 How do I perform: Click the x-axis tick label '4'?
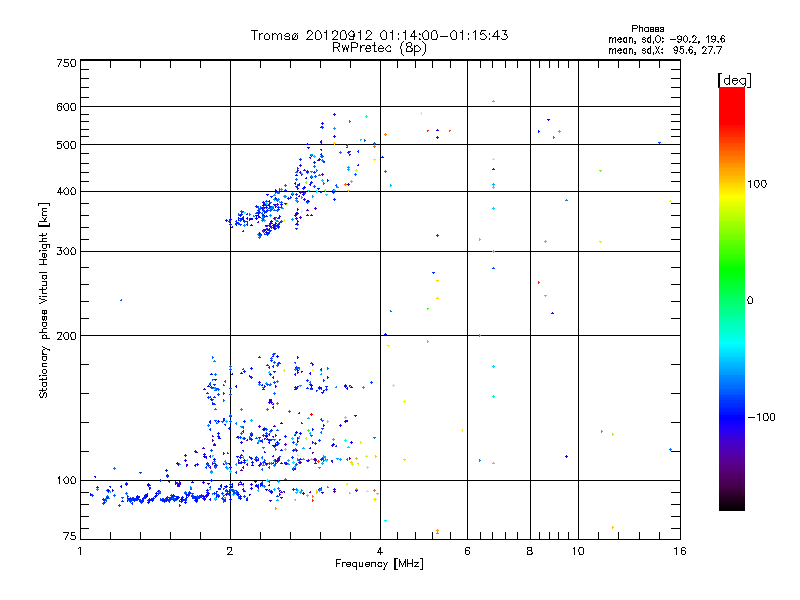(380, 551)
